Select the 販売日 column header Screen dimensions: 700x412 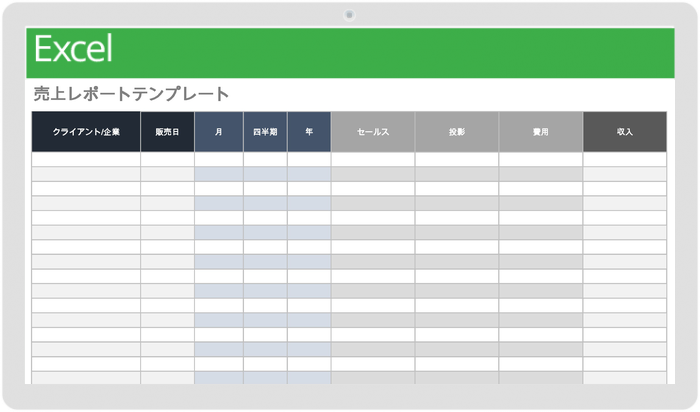(x=167, y=132)
